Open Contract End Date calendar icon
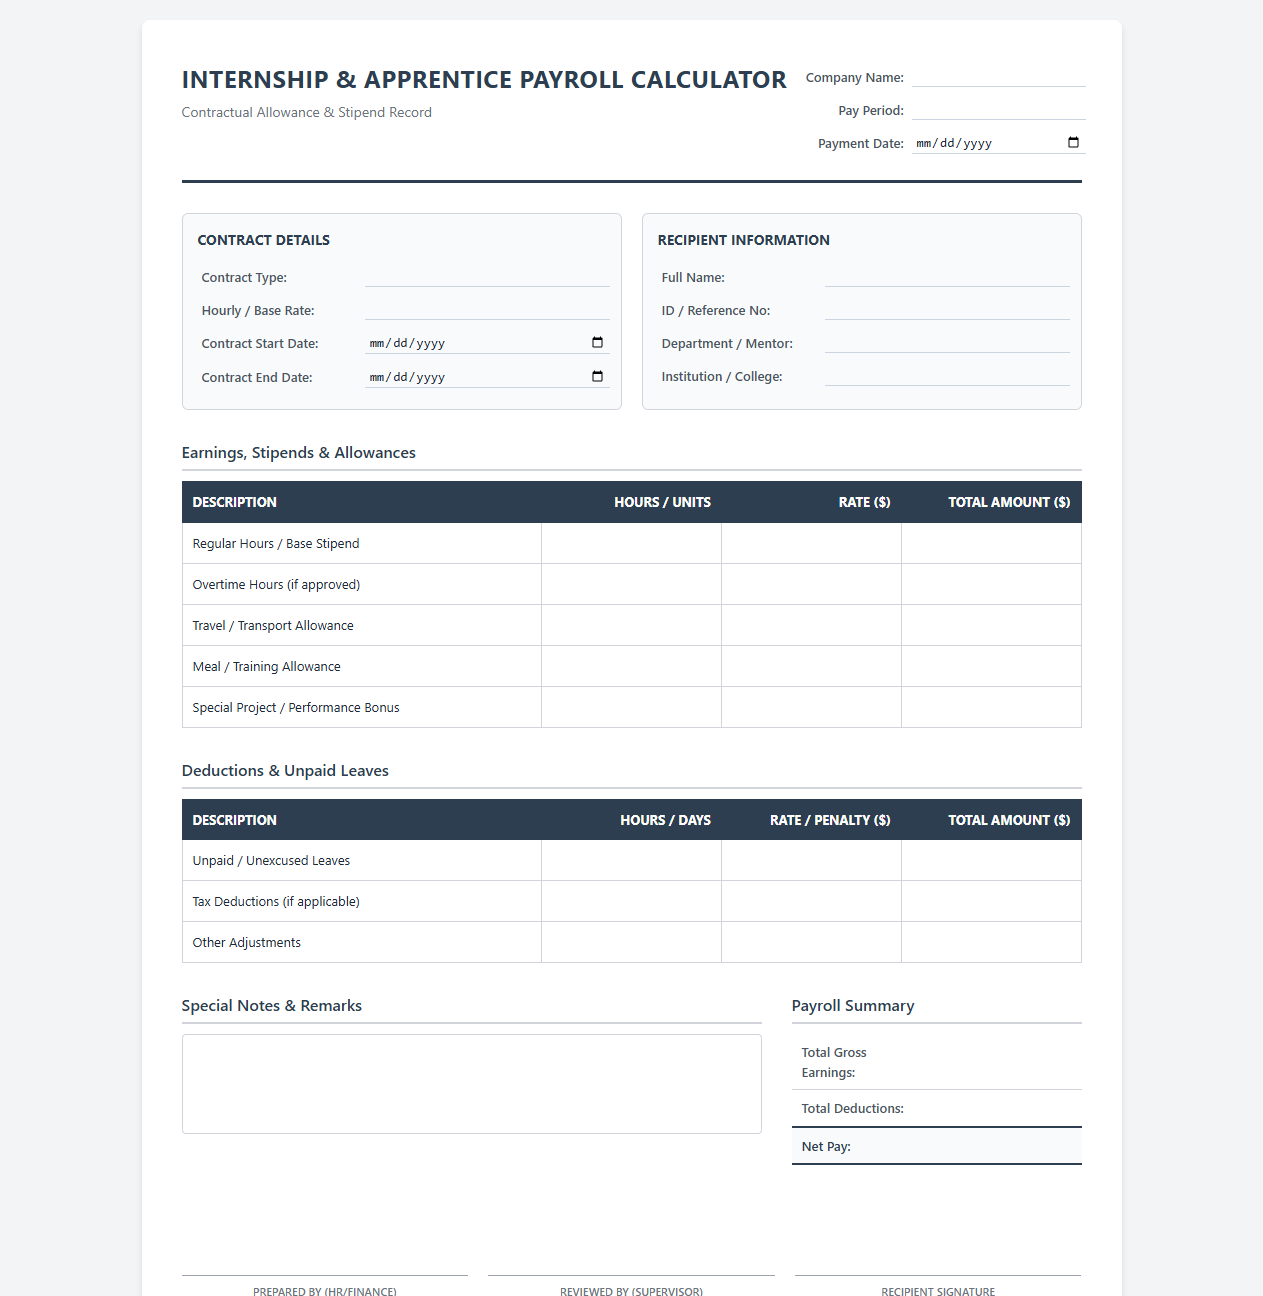 597,377
